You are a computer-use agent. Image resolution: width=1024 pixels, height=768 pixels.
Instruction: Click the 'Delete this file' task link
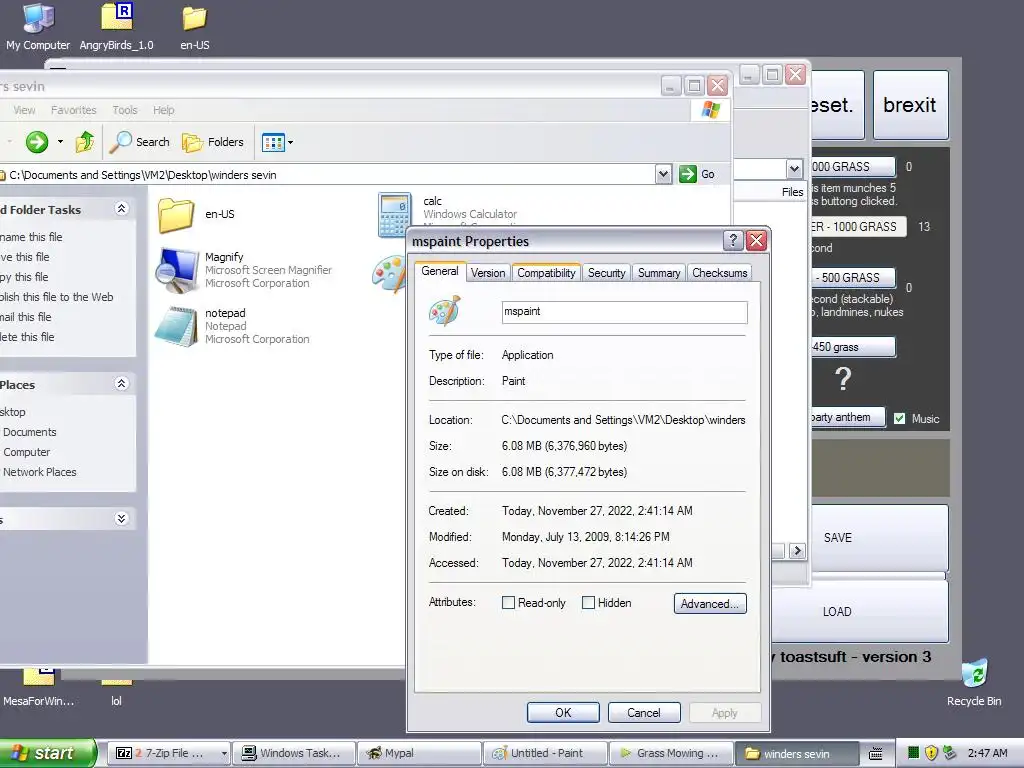coord(27,337)
